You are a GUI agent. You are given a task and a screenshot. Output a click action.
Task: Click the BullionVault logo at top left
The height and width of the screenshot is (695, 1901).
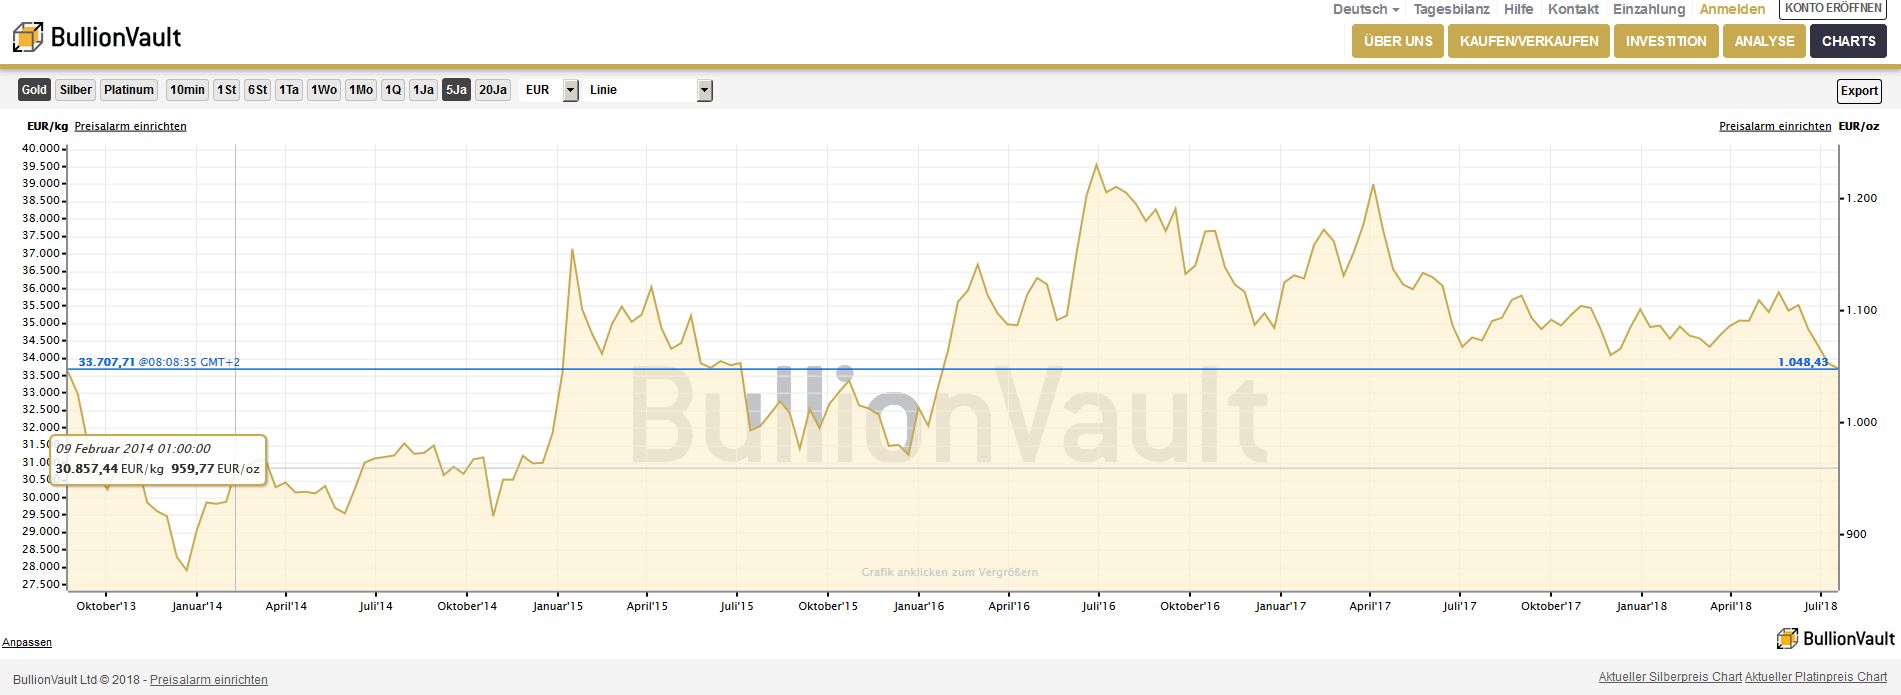click(x=97, y=38)
